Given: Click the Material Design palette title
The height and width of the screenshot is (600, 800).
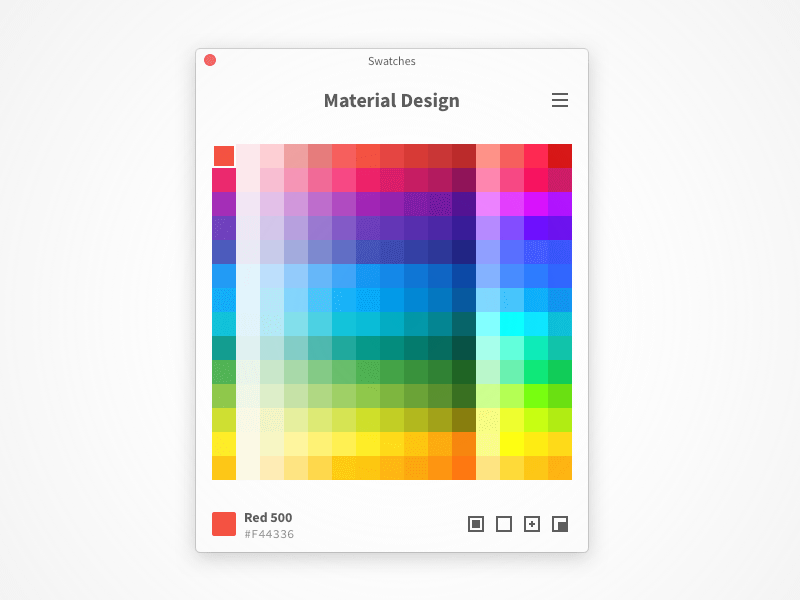Looking at the screenshot, I should coord(392,101).
